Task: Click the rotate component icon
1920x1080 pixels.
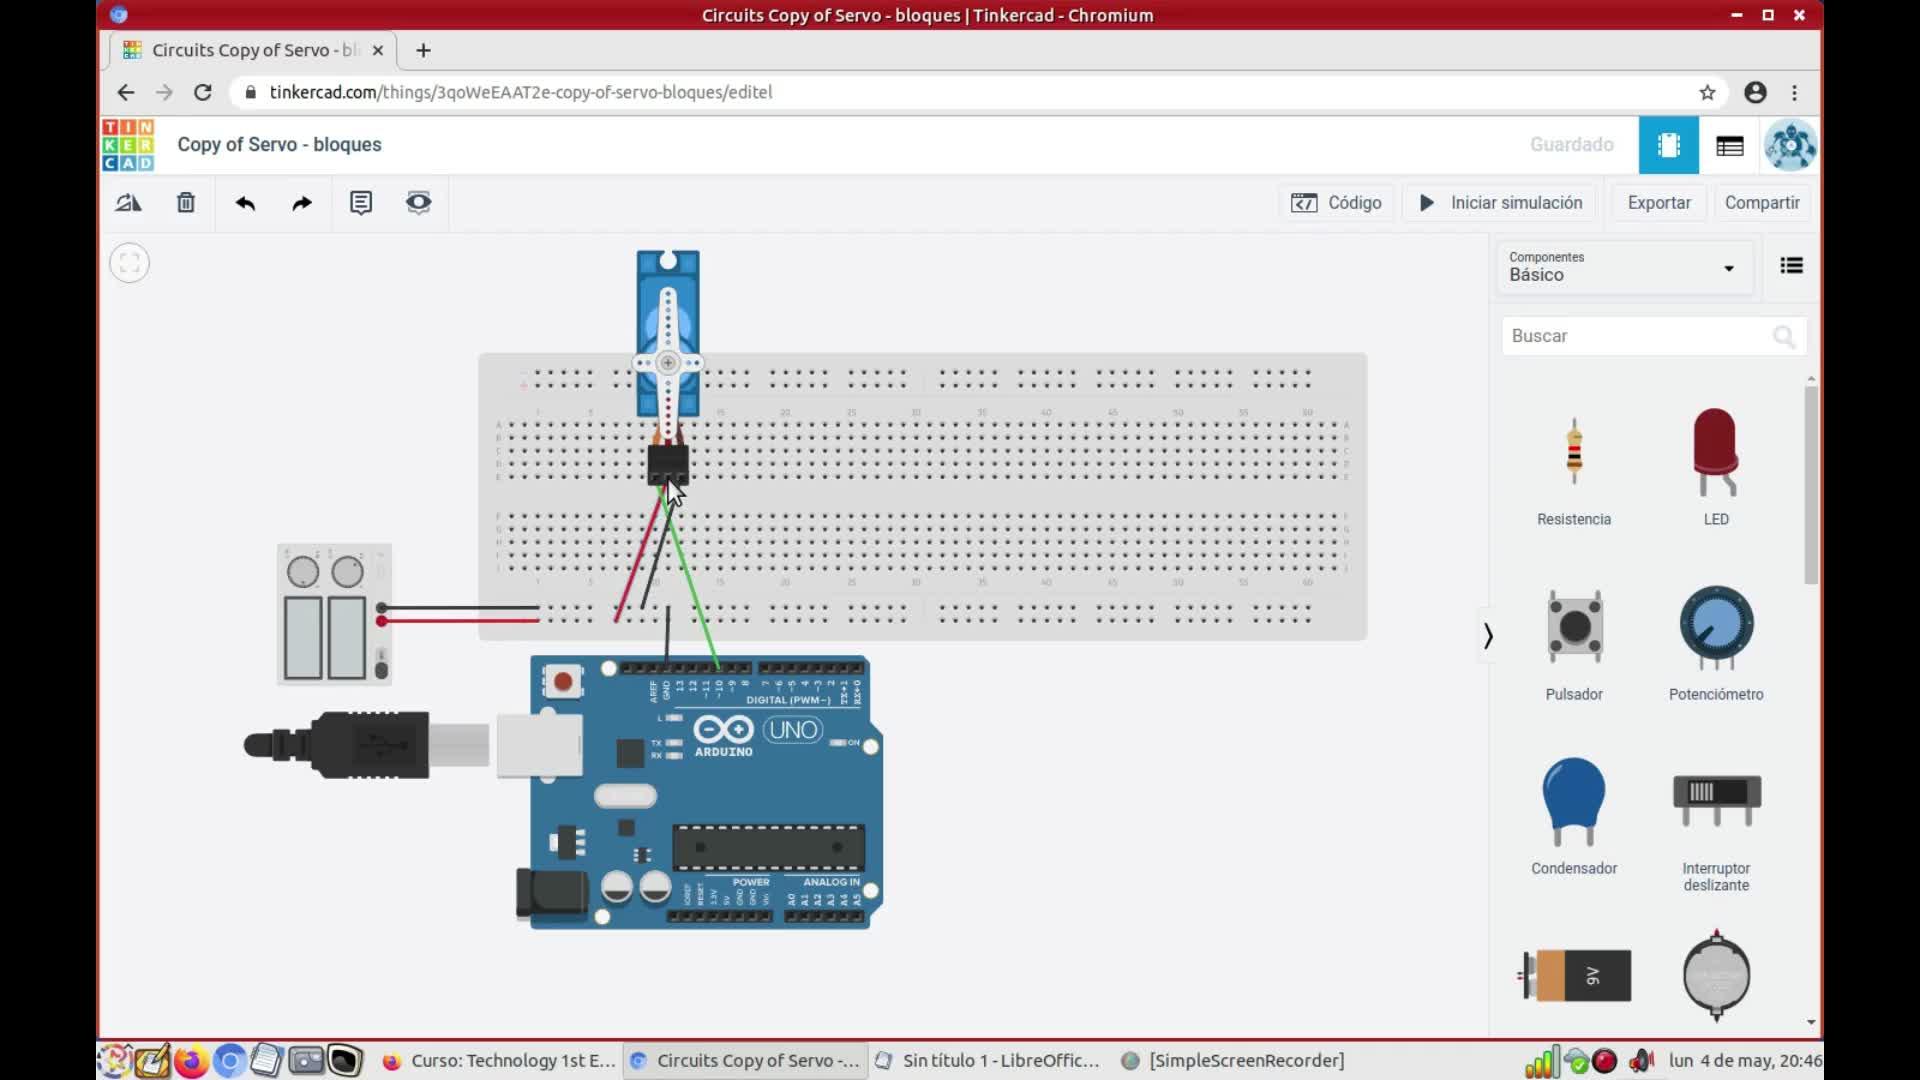Action: point(128,203)
